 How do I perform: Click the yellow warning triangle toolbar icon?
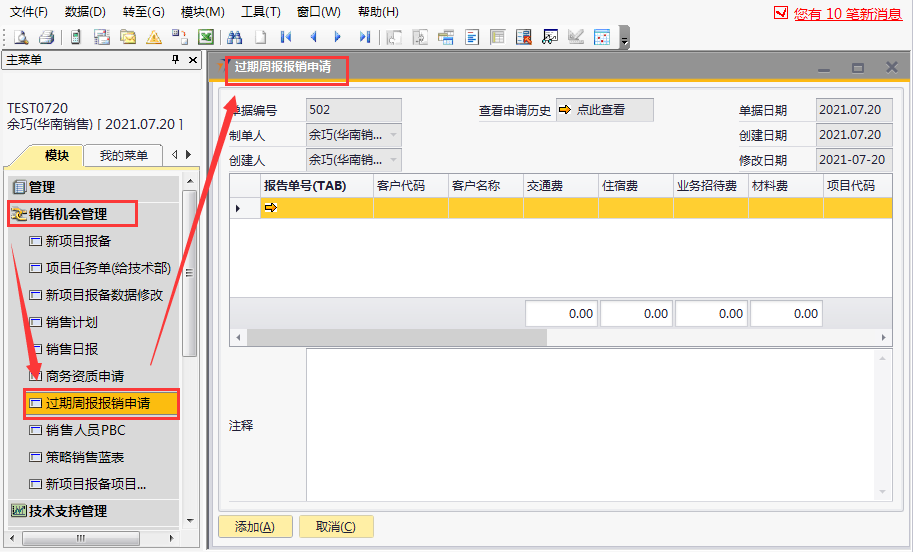pyautogui.click(x=154, y=37)
